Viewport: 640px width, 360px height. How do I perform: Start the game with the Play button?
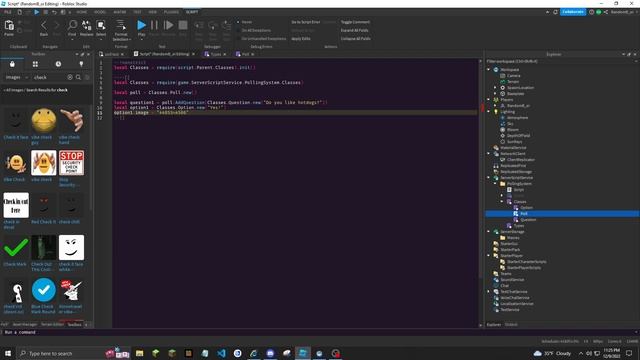click(141, 25)
